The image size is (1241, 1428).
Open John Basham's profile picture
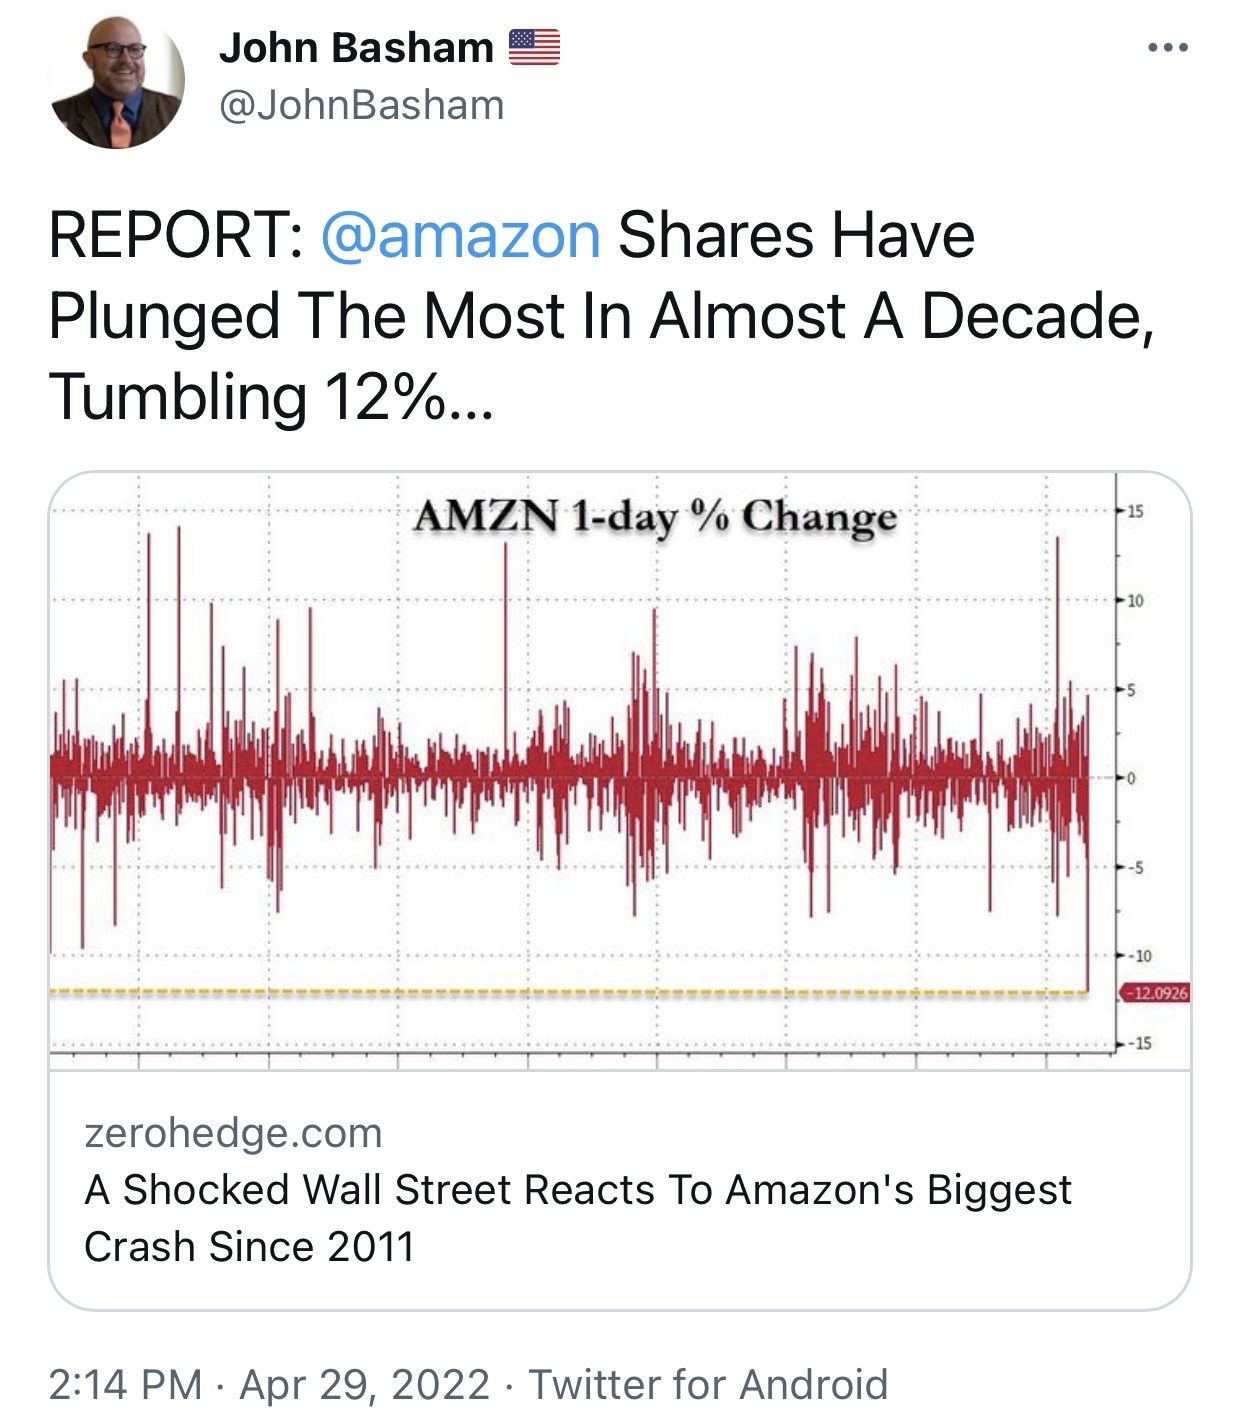point(117,81)
